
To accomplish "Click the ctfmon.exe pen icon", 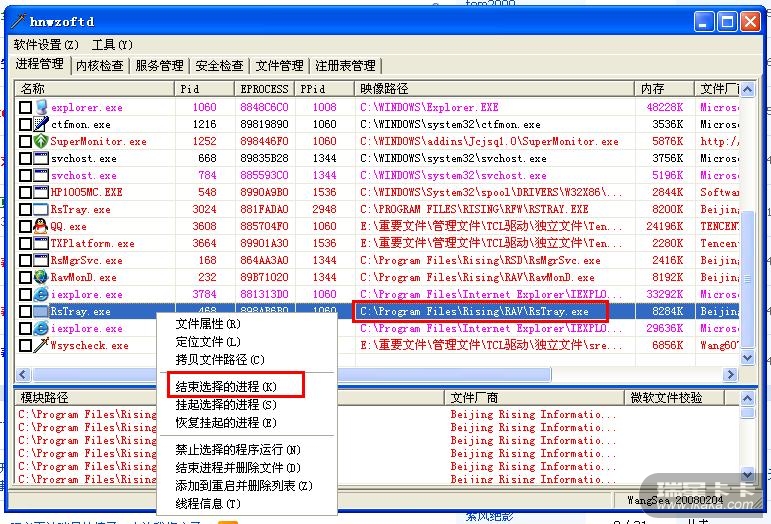I will point(41,124).
